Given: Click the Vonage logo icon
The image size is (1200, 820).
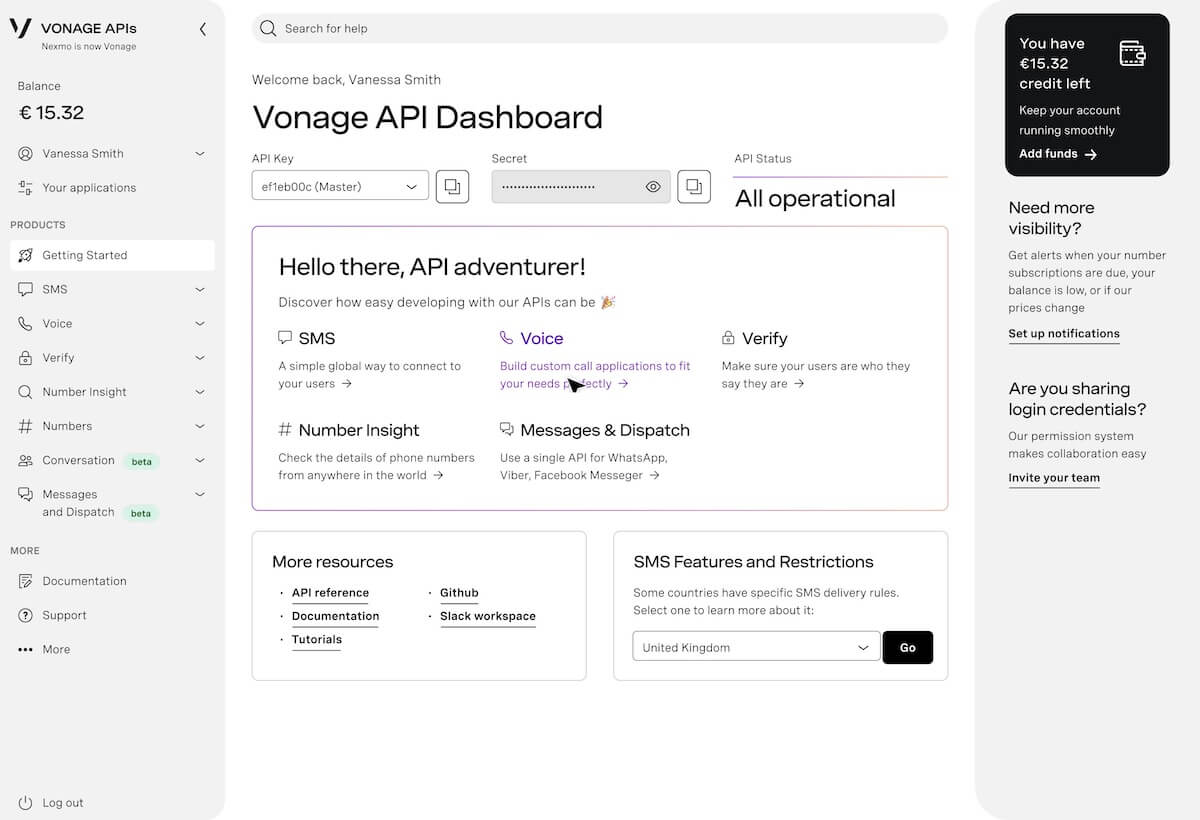Looking at the screenshot, I should click(x=20, y=28).
